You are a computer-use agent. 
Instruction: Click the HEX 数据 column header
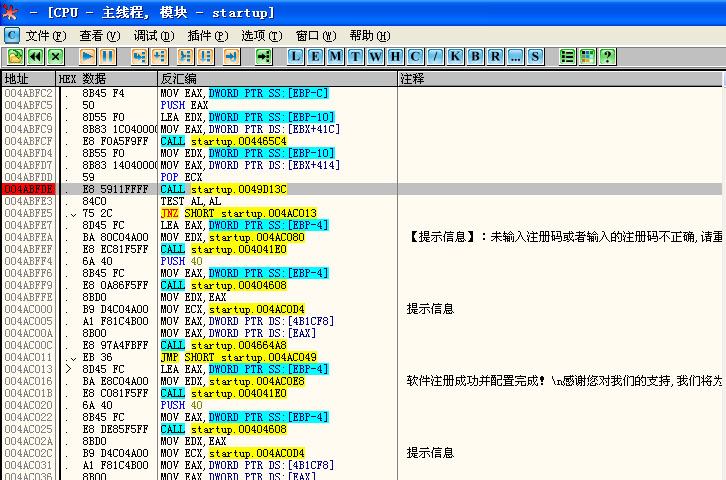pyautogui.click(x=107, y=79)
